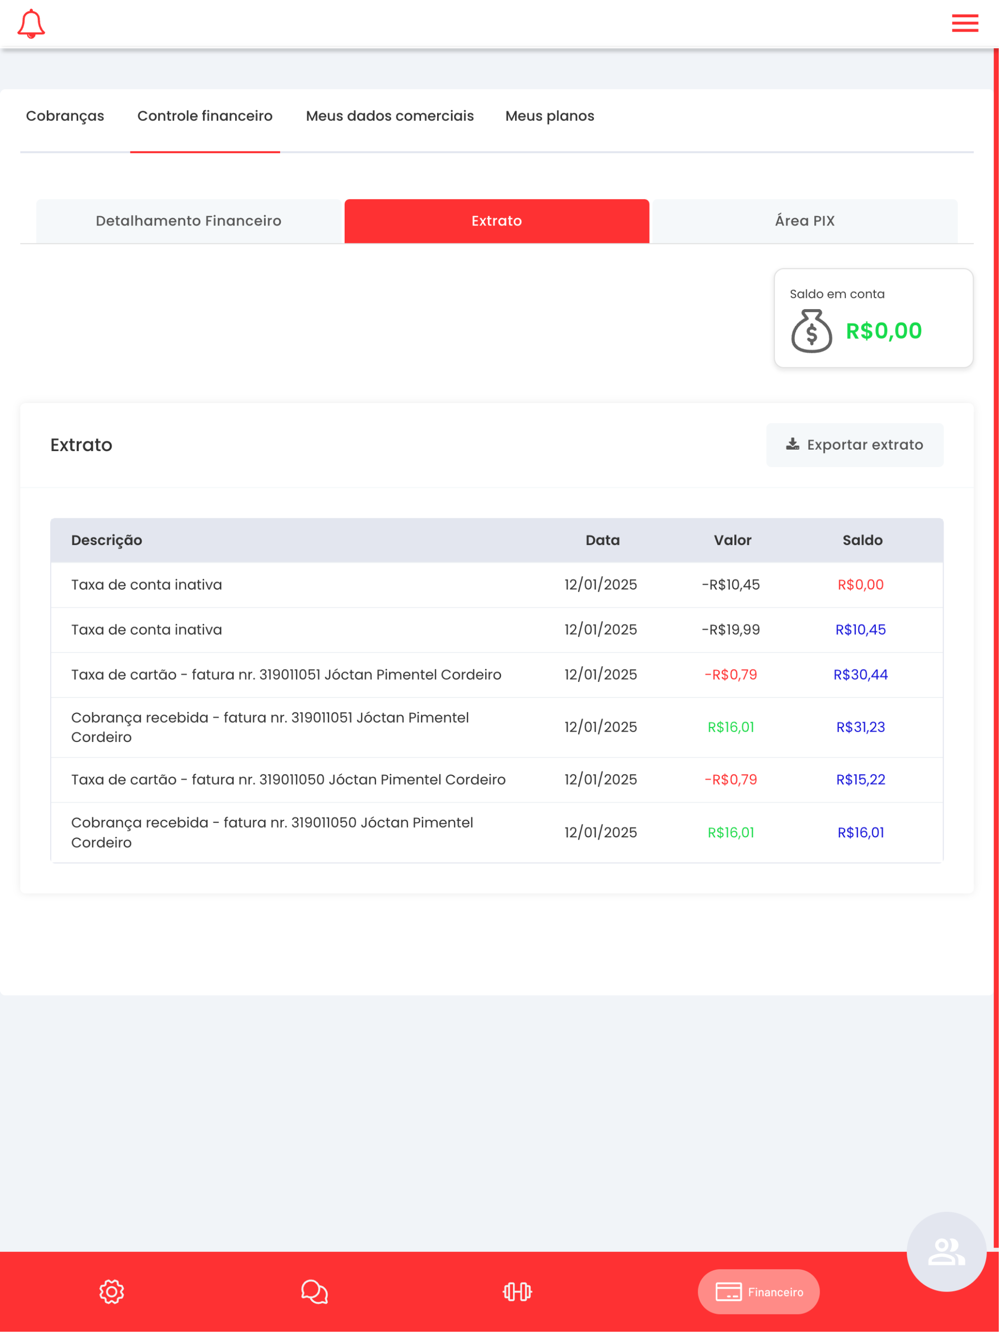This screenshot has width=1000, height=1333.
Task: Click Cobrança recebida fatura 319011050 description
Action: point(272,832)
